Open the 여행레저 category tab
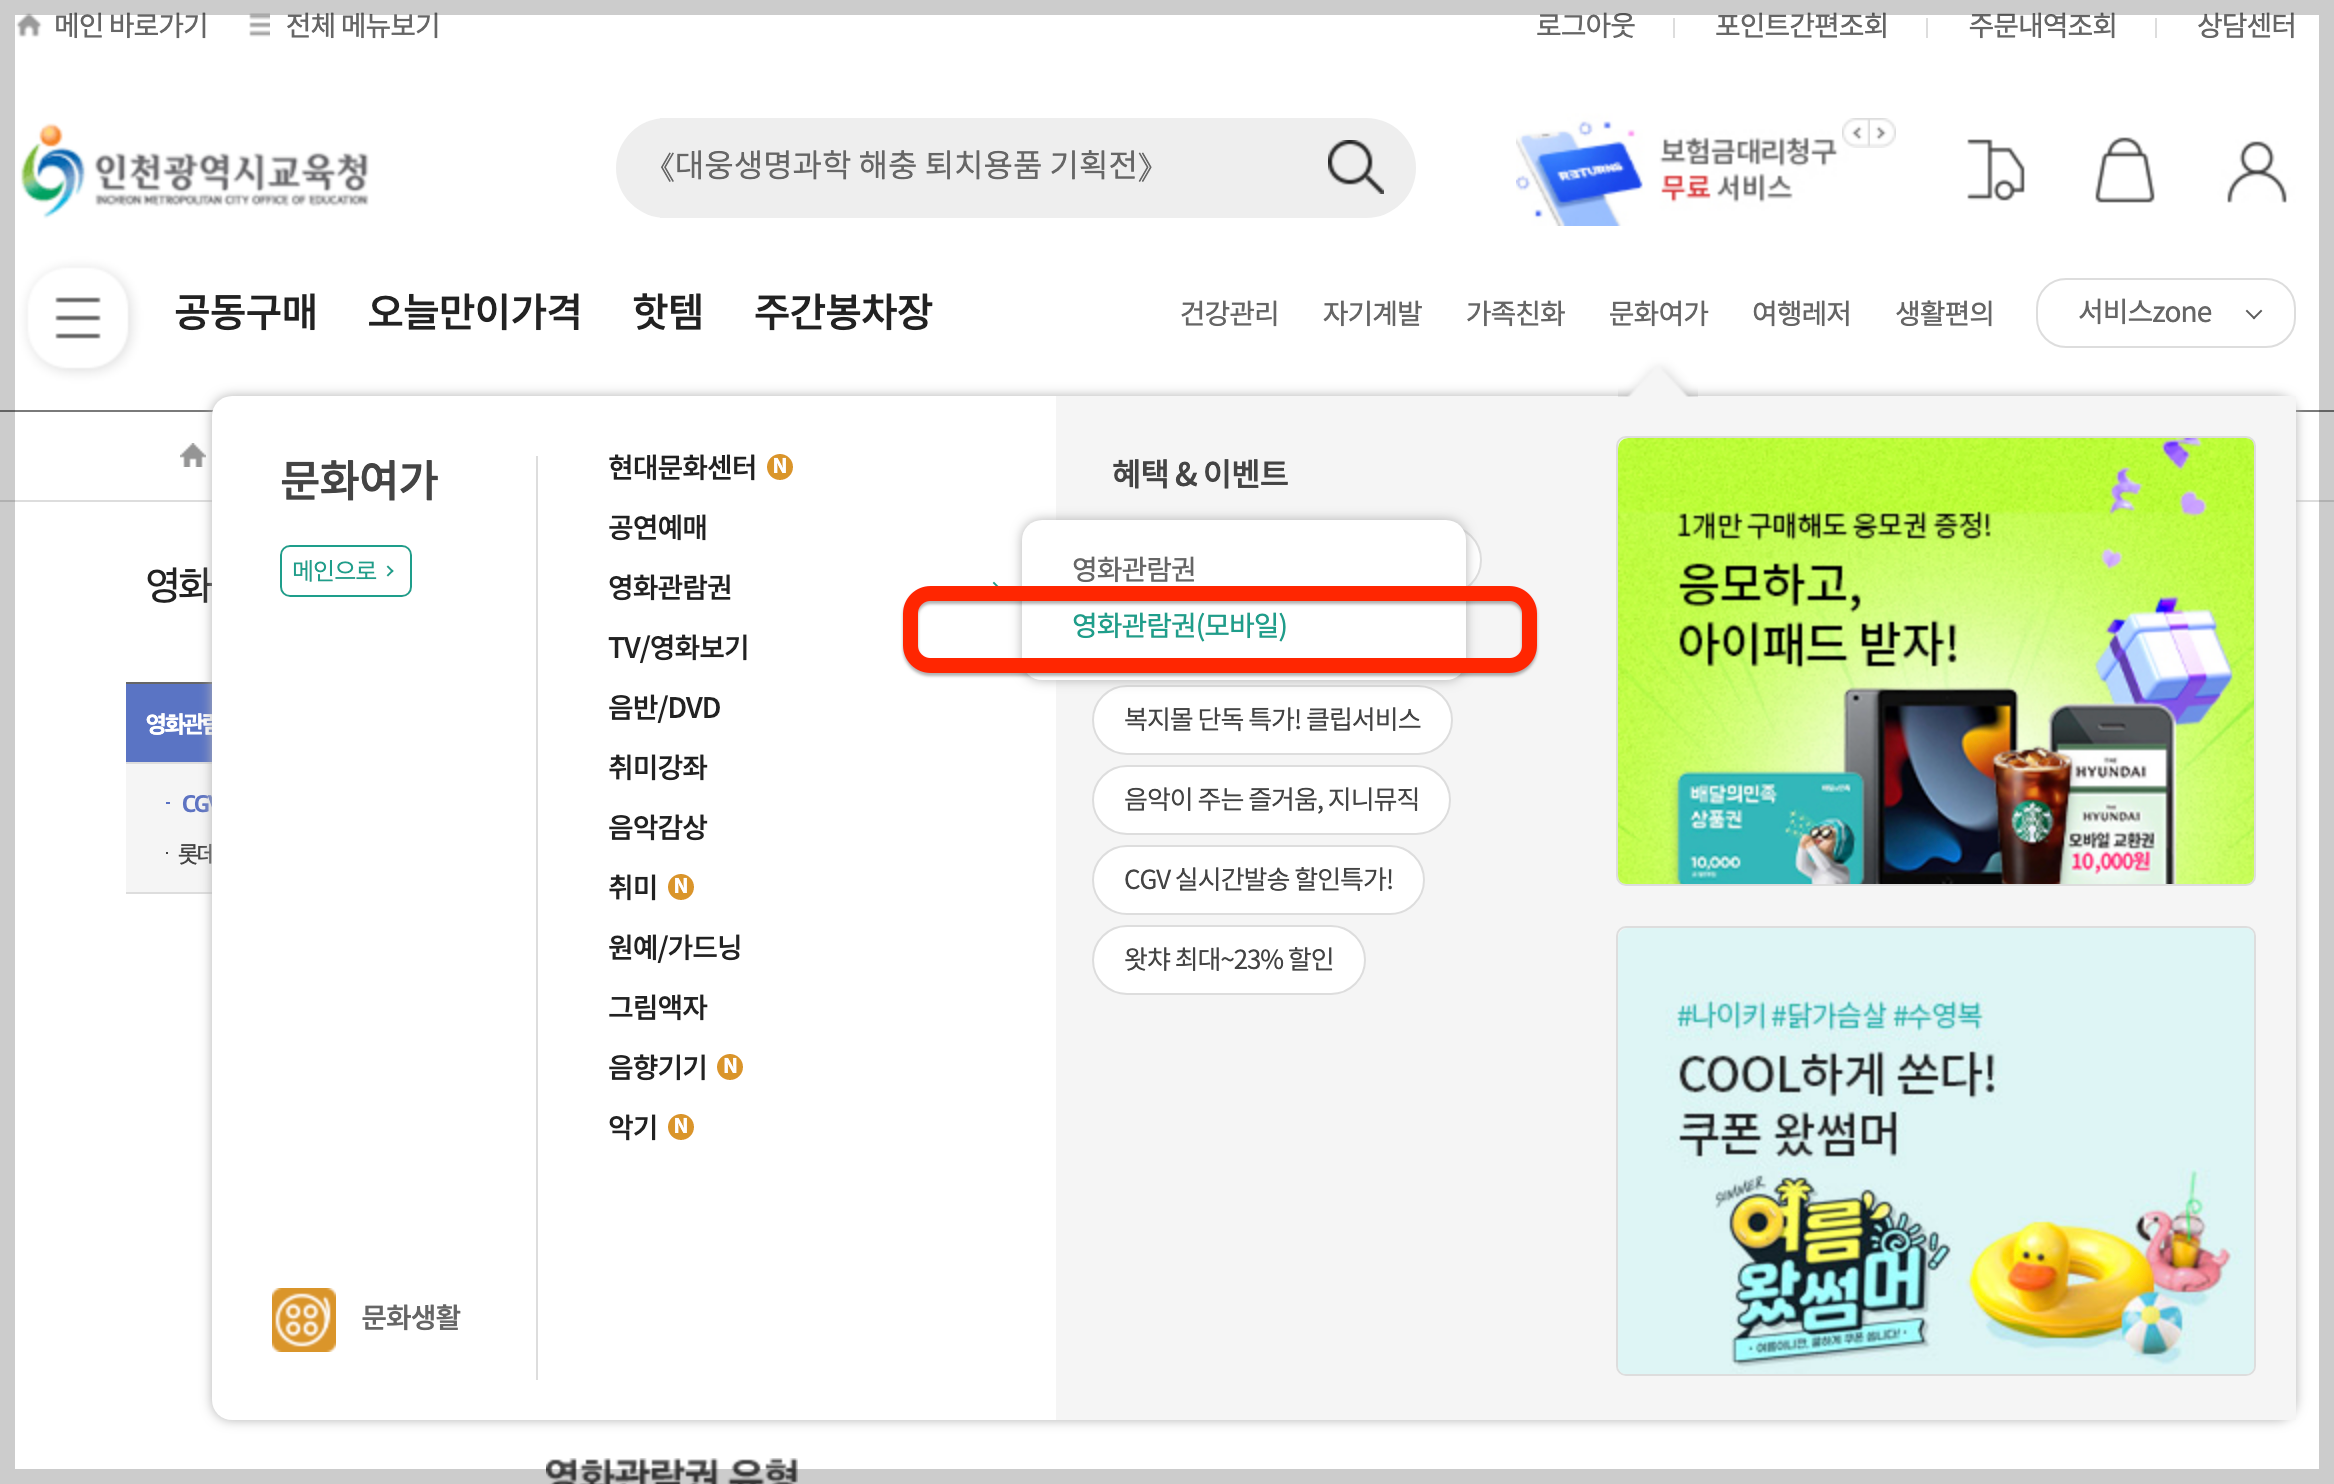Viewport: 2334px width, 1484px height. coord(1801,313)
